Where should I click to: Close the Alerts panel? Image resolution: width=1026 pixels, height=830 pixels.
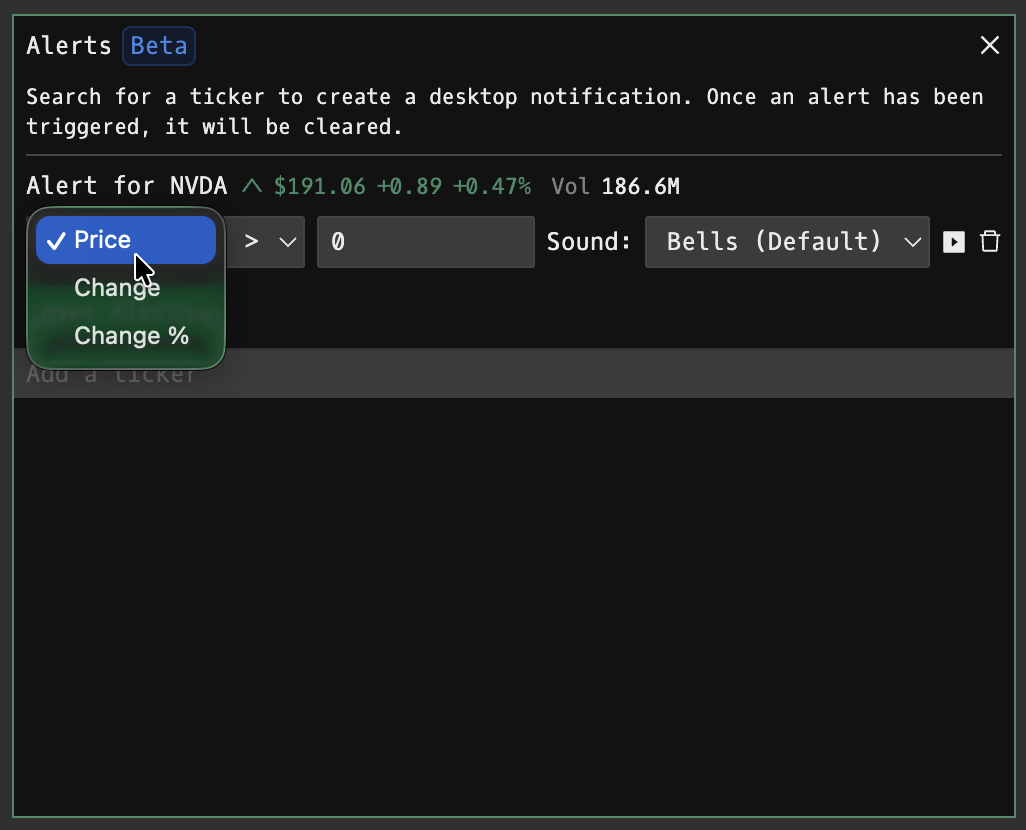tap(989, 45)
